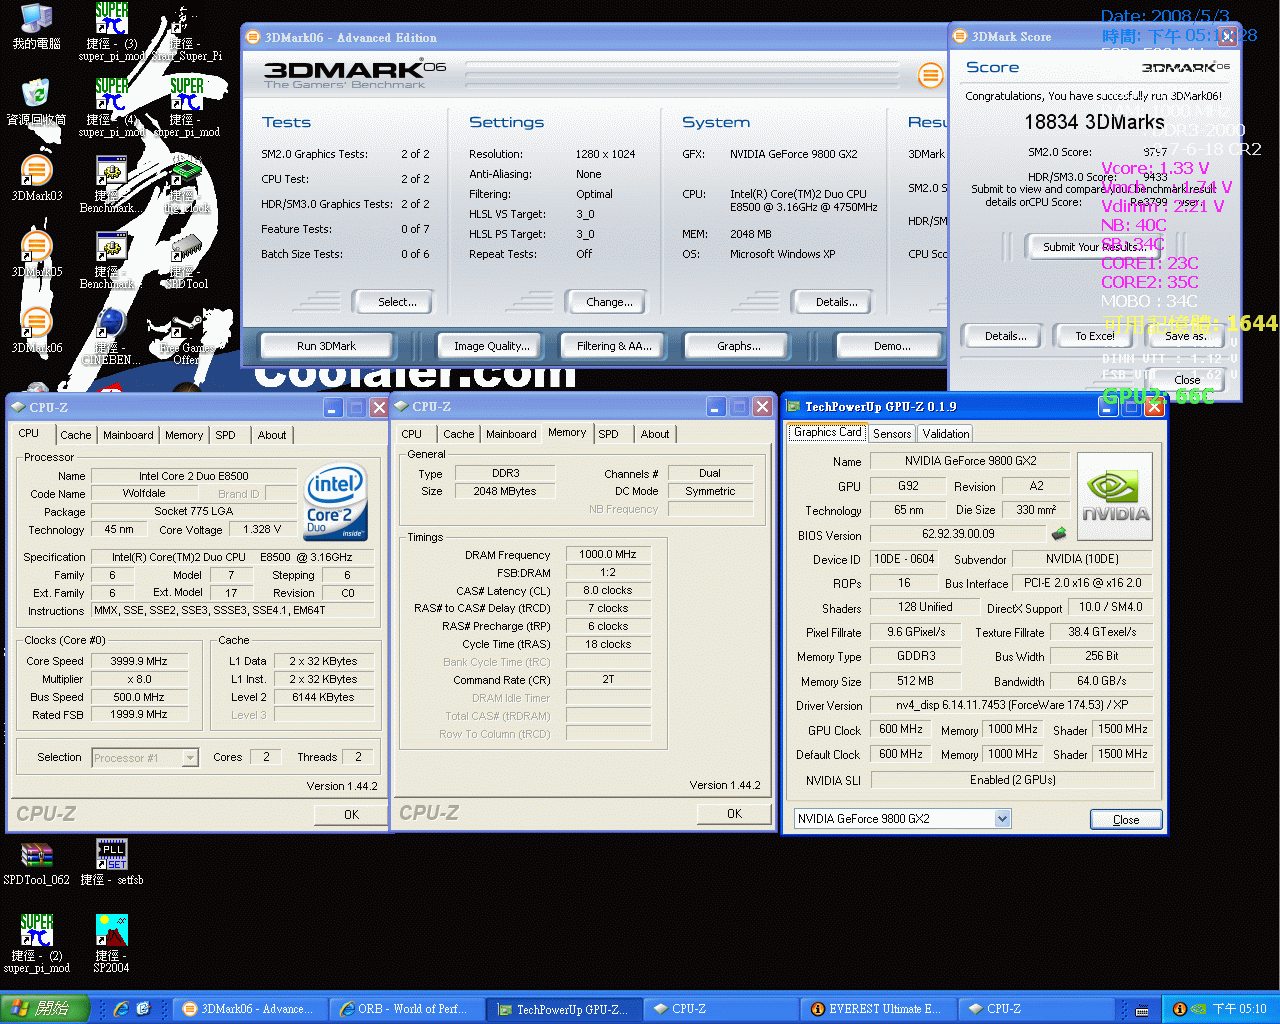Click the BIOS save icon in GPU-Z
The height and width of the screenshot is (1024, 1280).
(1059, 533)
